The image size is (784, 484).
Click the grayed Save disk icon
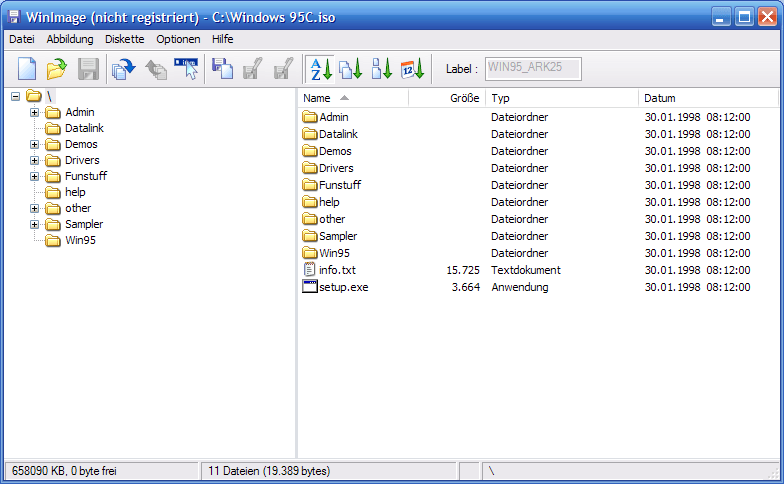88,68
